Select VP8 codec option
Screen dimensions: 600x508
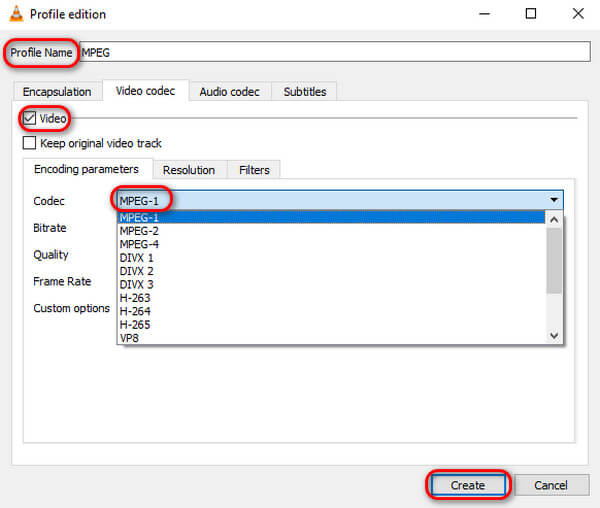click(x=331, y=338)
